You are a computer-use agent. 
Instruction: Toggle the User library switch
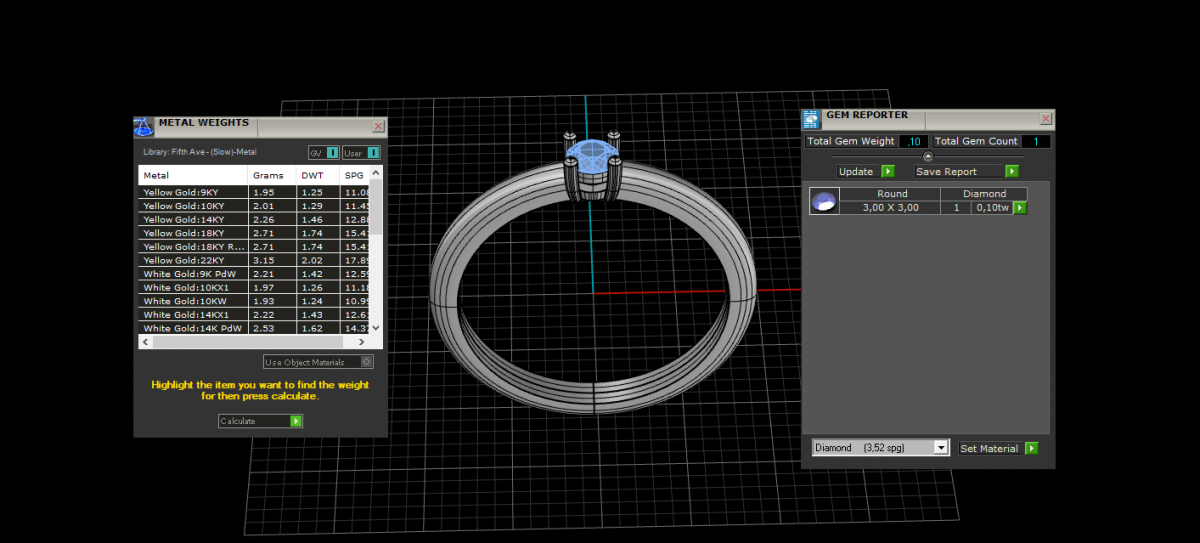pos(373,153)
